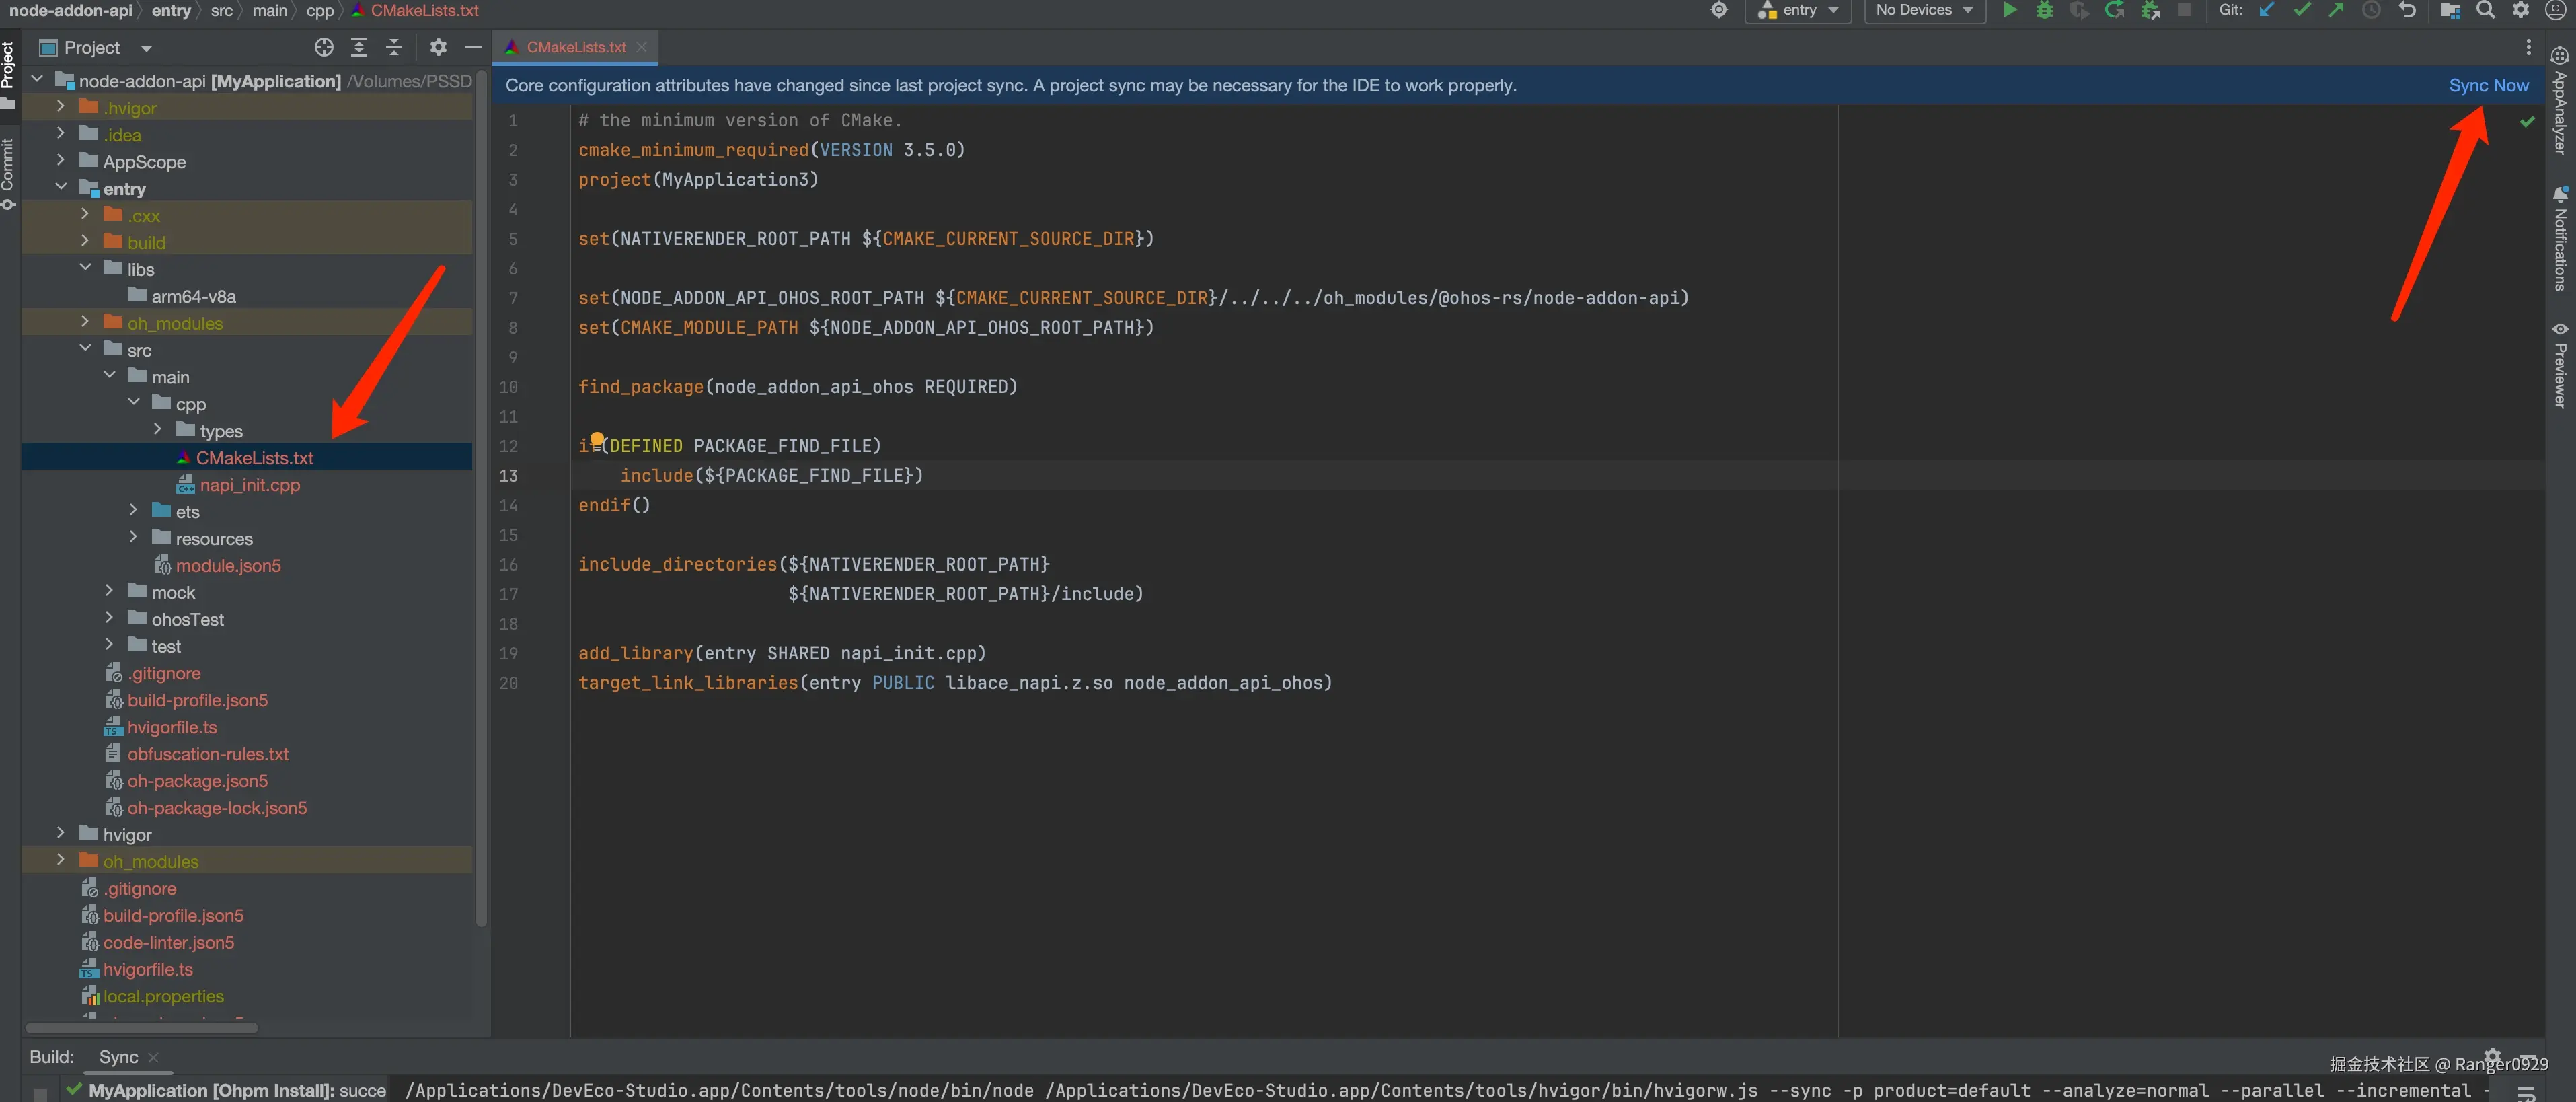Screen dimensions: 2576x1102
Task: Open napi_init.cpp in project tree
Action: point(249,485)
